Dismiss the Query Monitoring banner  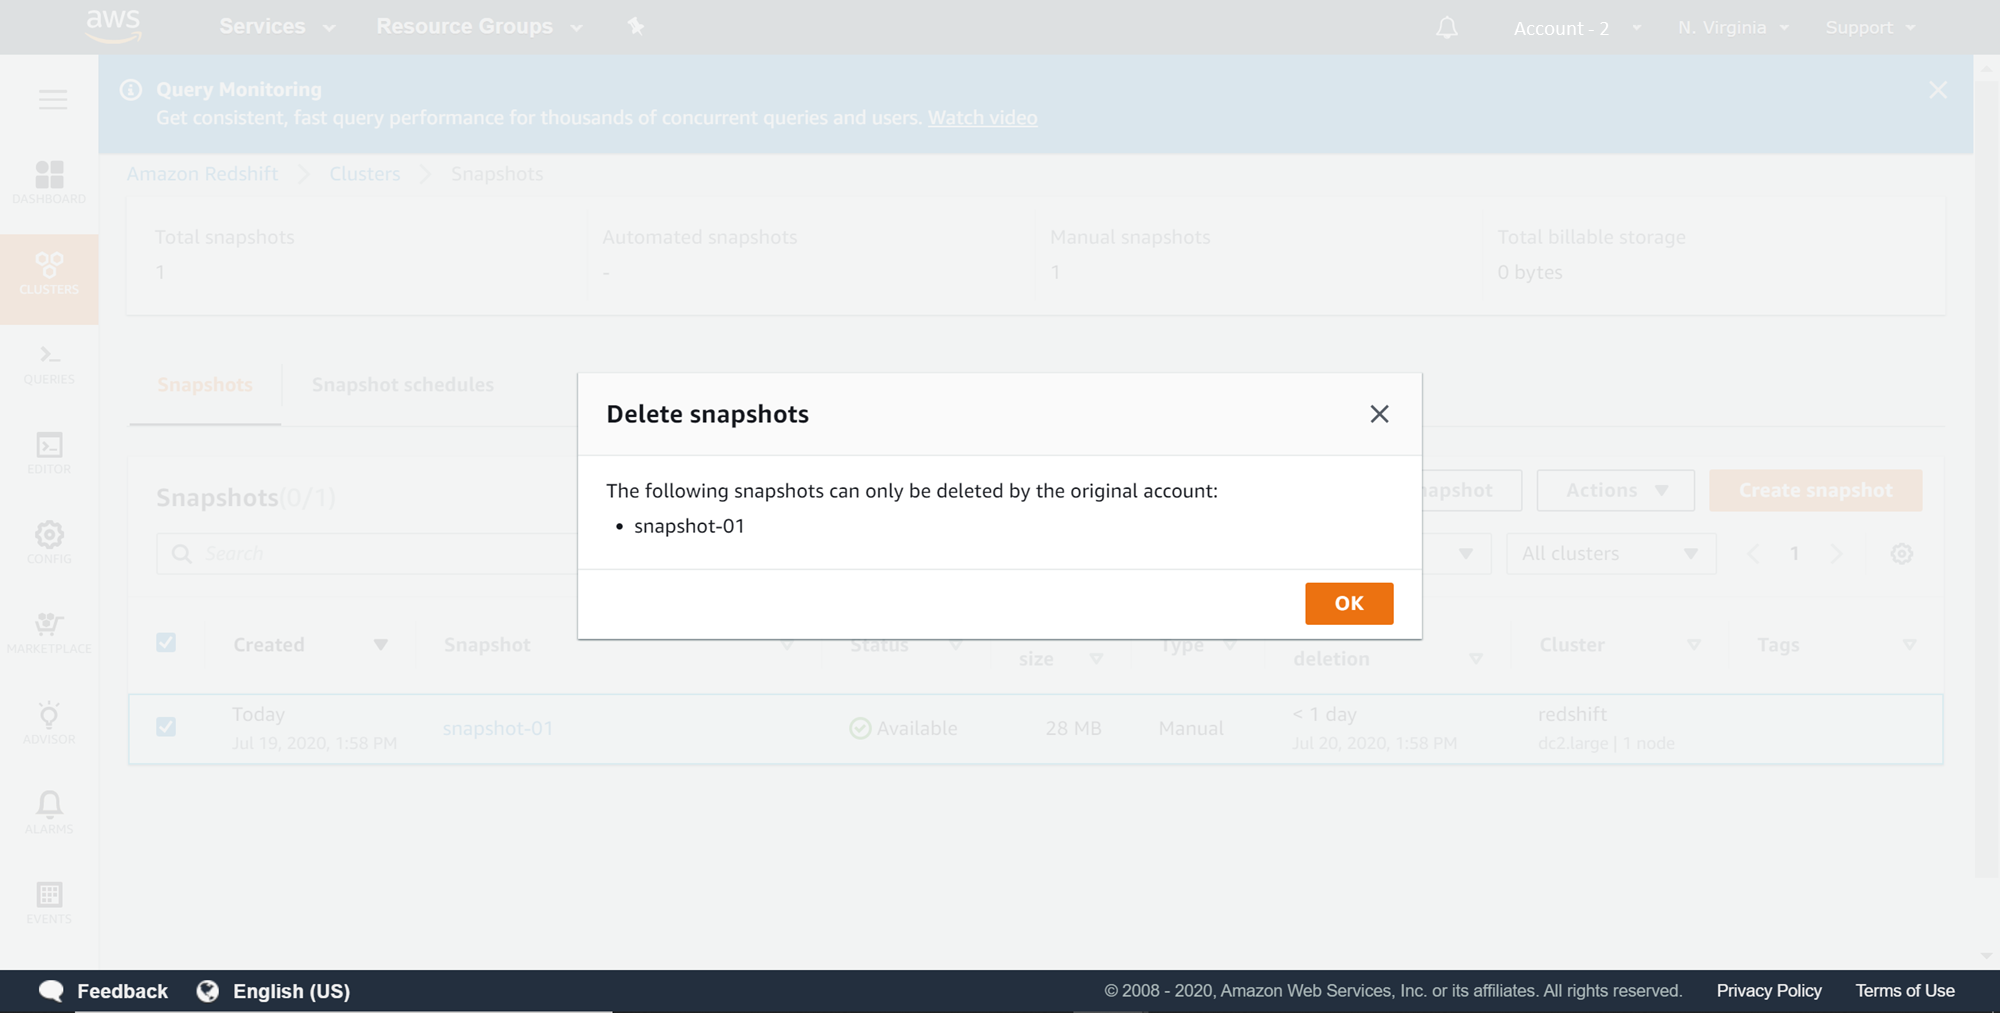(1938, 90)
